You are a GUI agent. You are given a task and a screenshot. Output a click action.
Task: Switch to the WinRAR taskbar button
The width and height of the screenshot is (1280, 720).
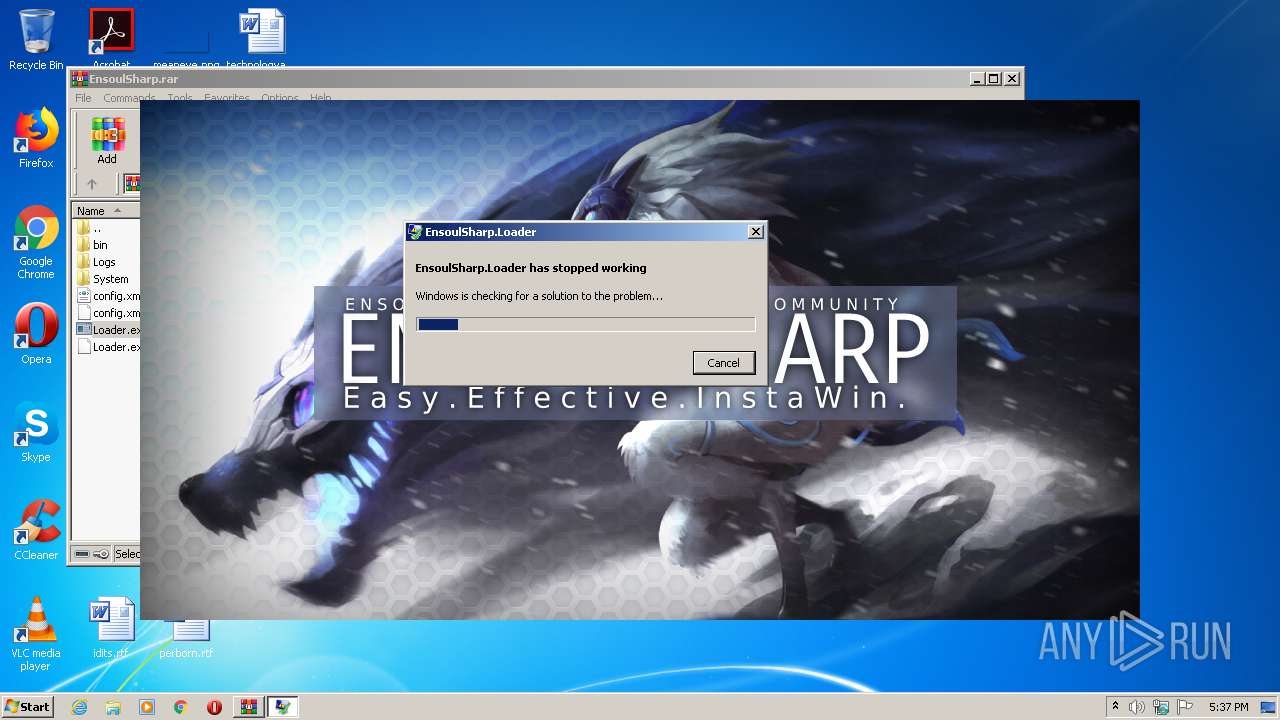[x=248, y=707]
